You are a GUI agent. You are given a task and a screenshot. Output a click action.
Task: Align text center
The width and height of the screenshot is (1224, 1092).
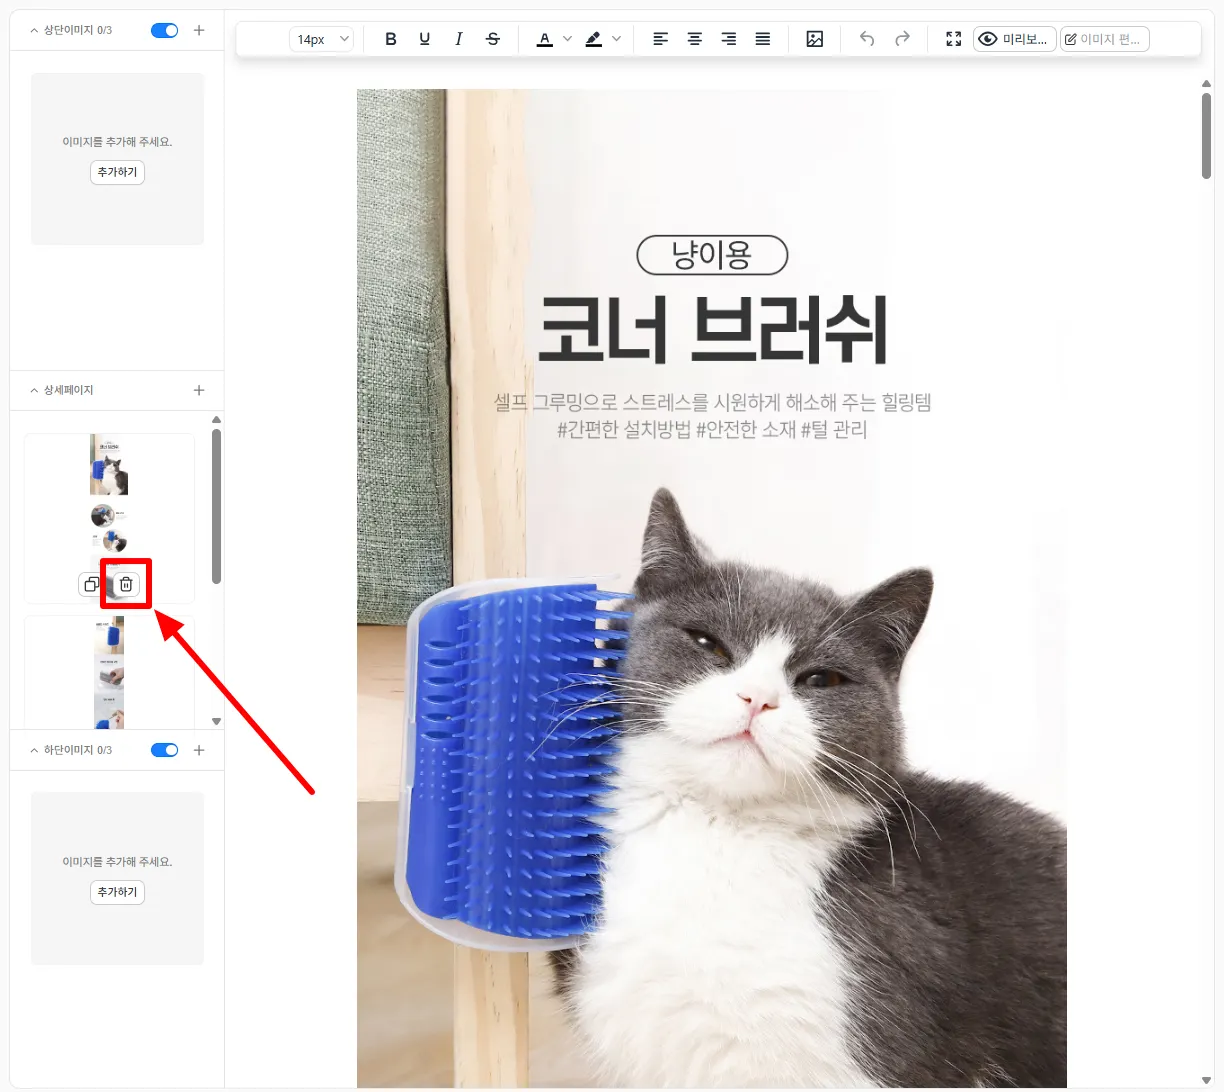point(695,39)
